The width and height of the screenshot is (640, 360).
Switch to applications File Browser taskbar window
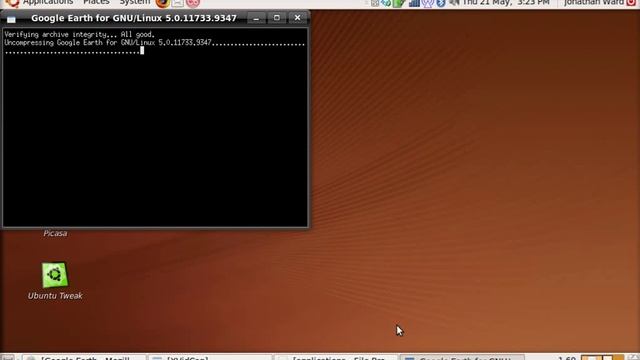click(335, 358)
